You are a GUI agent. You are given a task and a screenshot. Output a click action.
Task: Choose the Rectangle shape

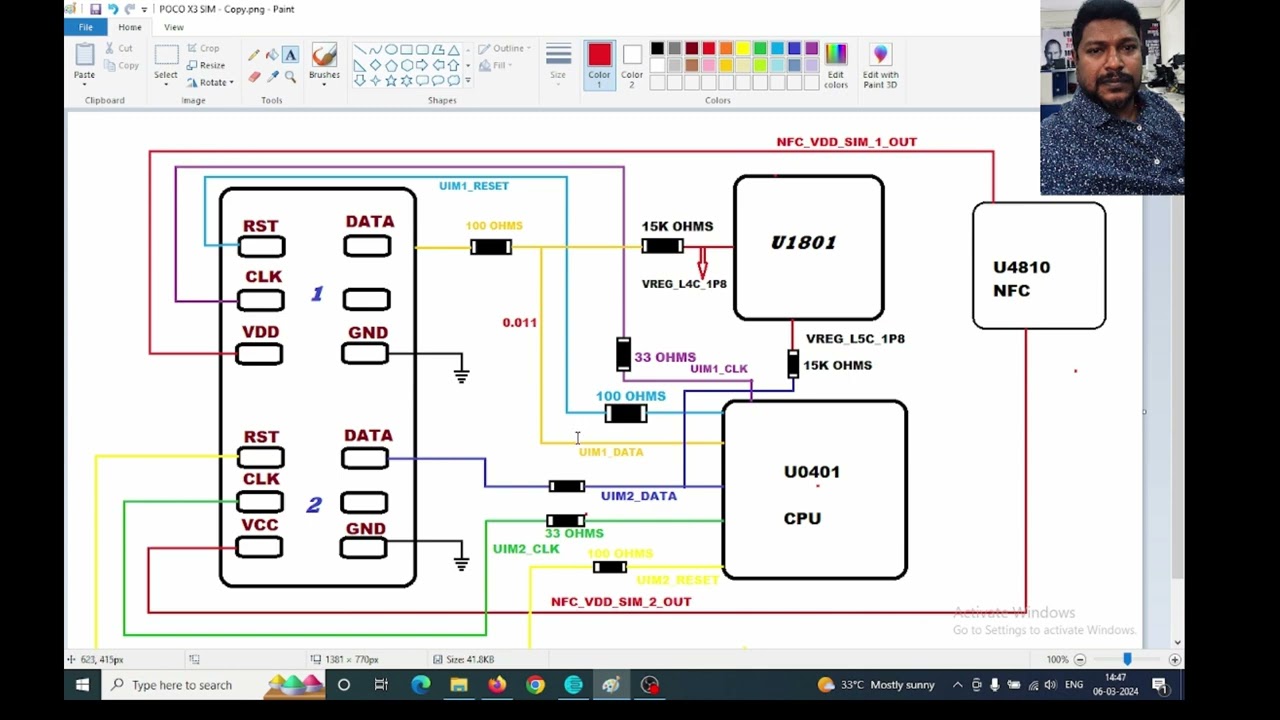(x=406, y=50)
